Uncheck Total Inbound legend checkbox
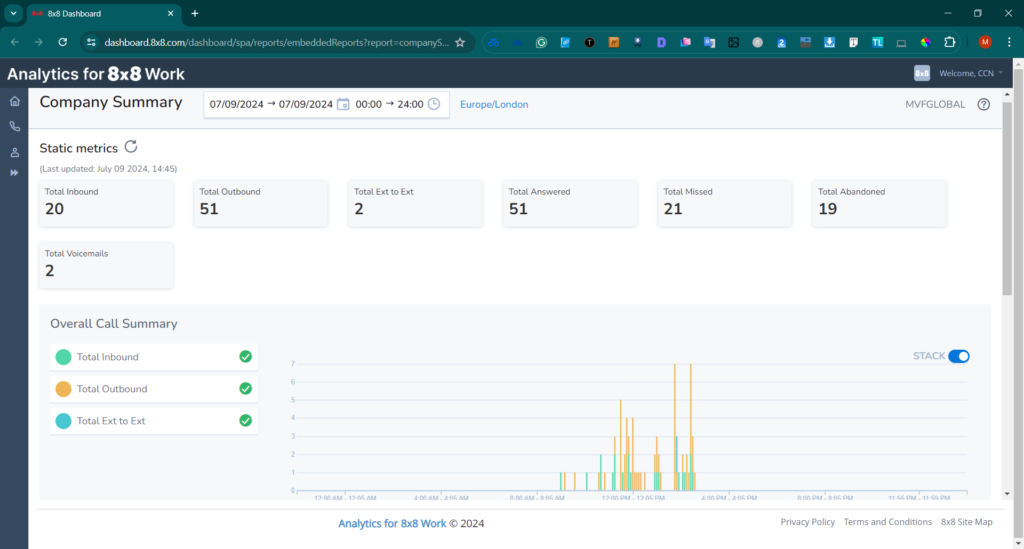This screenshot has width=1024, height=549. click(245, 357)
